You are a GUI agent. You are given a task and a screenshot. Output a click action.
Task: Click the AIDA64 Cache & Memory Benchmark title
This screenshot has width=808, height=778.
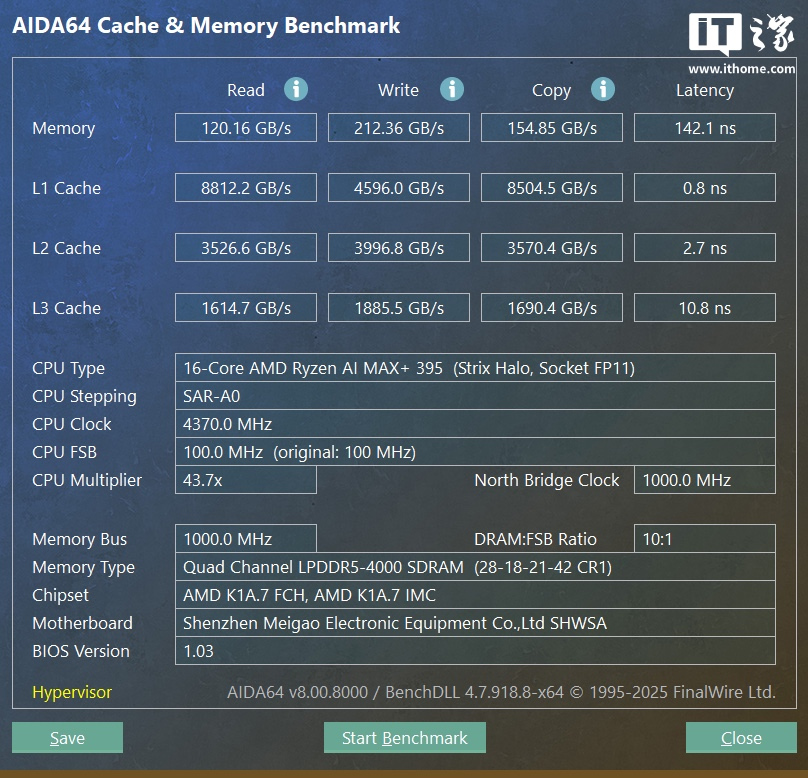[206, 25]
